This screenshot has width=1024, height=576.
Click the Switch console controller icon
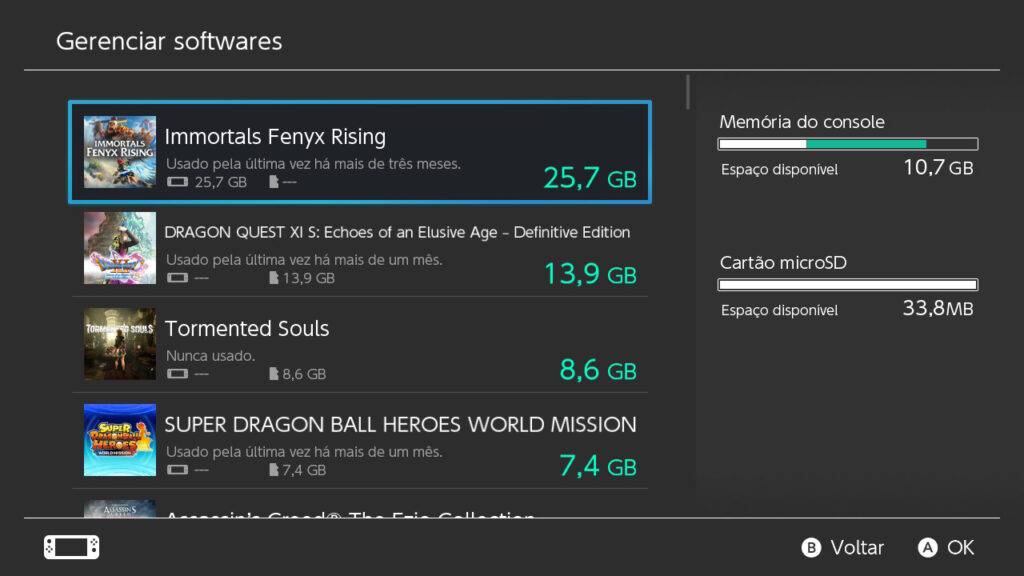tap(72, 547)
